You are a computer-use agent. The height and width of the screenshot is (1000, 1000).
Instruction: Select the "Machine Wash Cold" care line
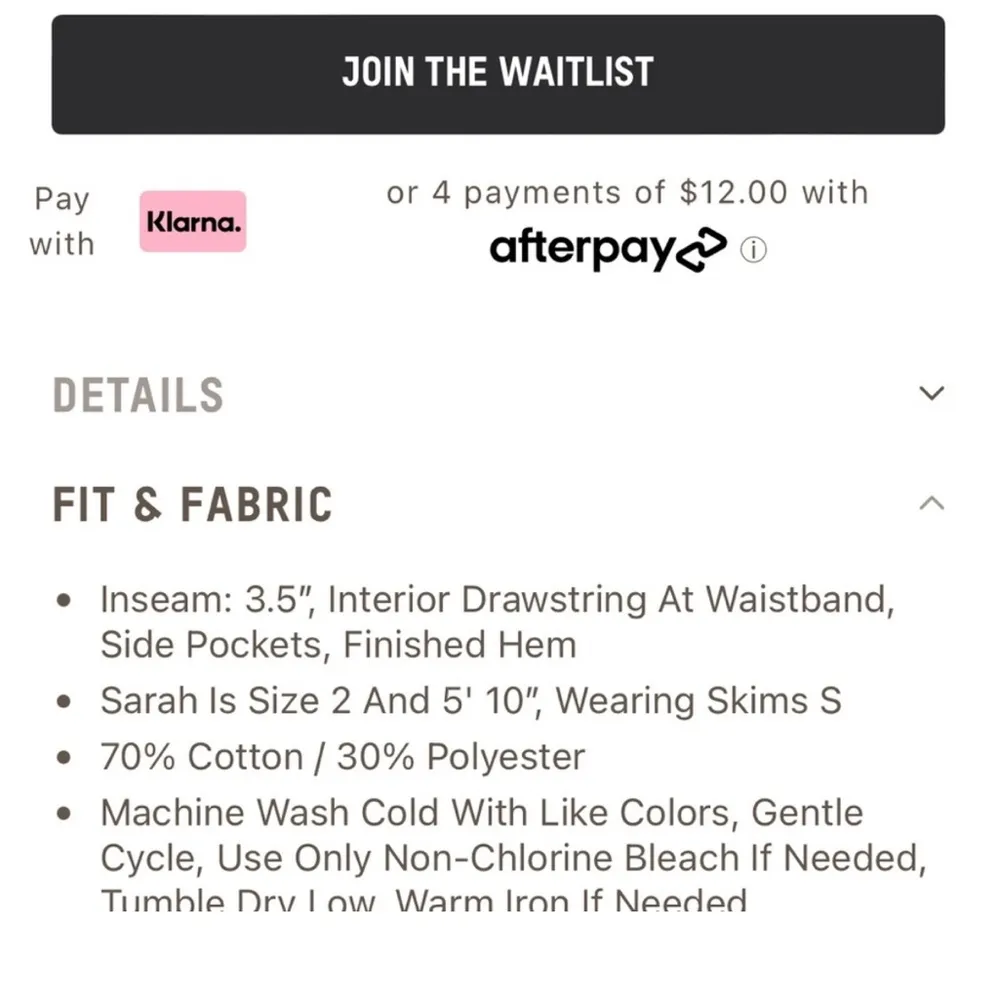point(481,812)
